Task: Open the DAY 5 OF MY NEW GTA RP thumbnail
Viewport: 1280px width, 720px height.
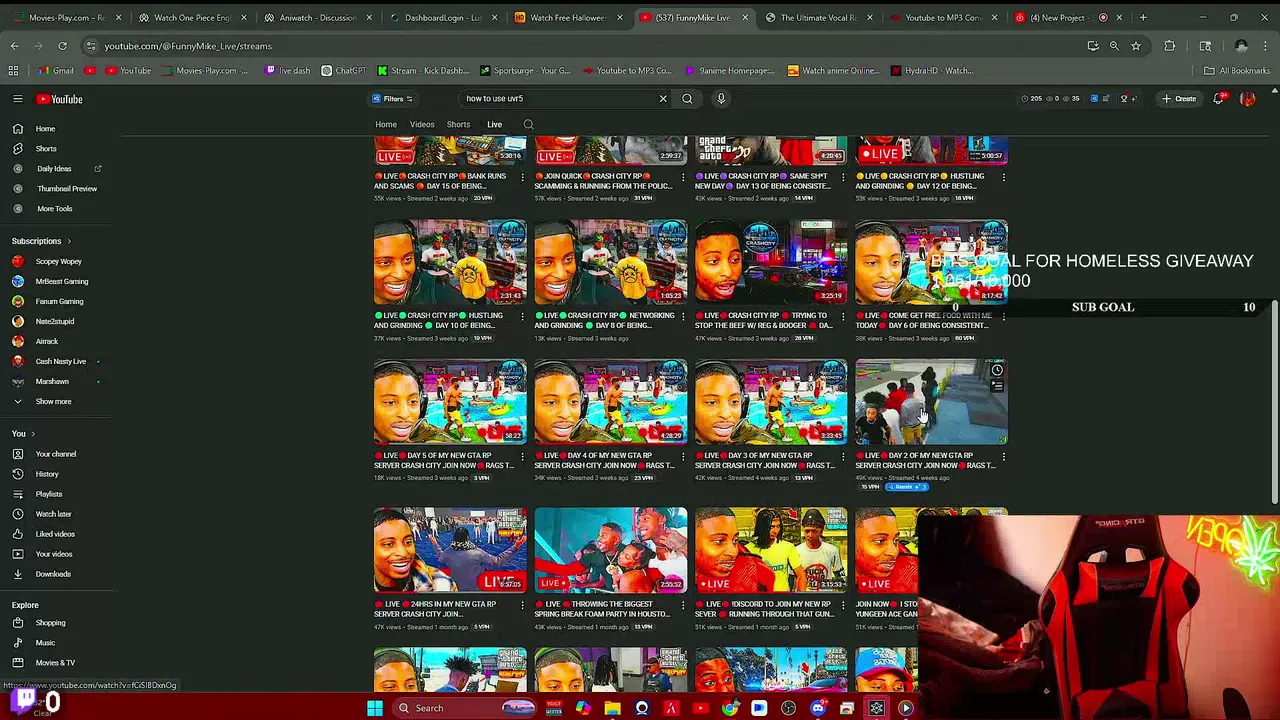Action: pos(450,402)
